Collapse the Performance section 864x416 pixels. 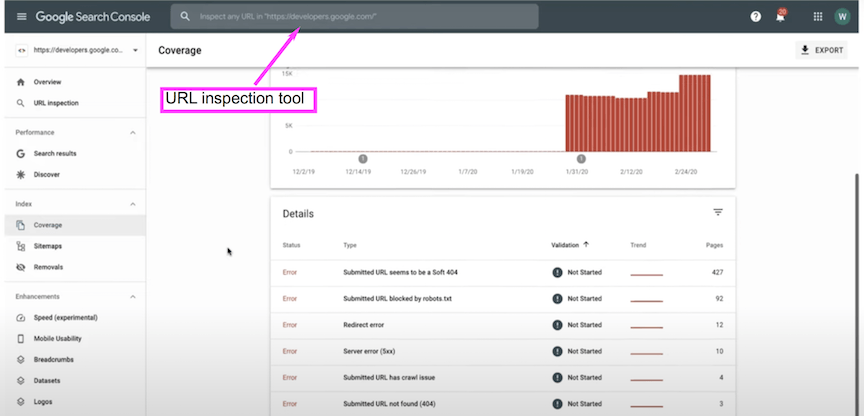pos(133,133)
